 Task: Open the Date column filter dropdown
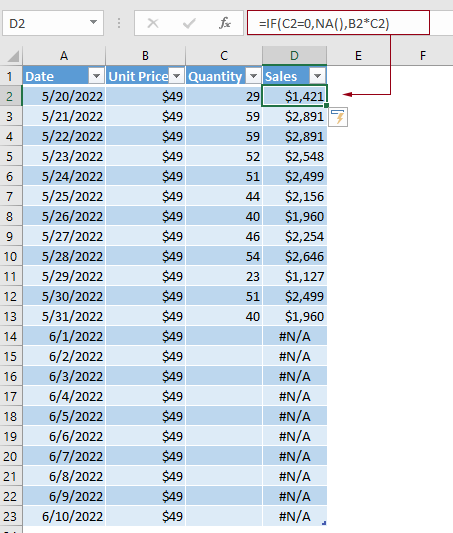click(x=97, y=76)
